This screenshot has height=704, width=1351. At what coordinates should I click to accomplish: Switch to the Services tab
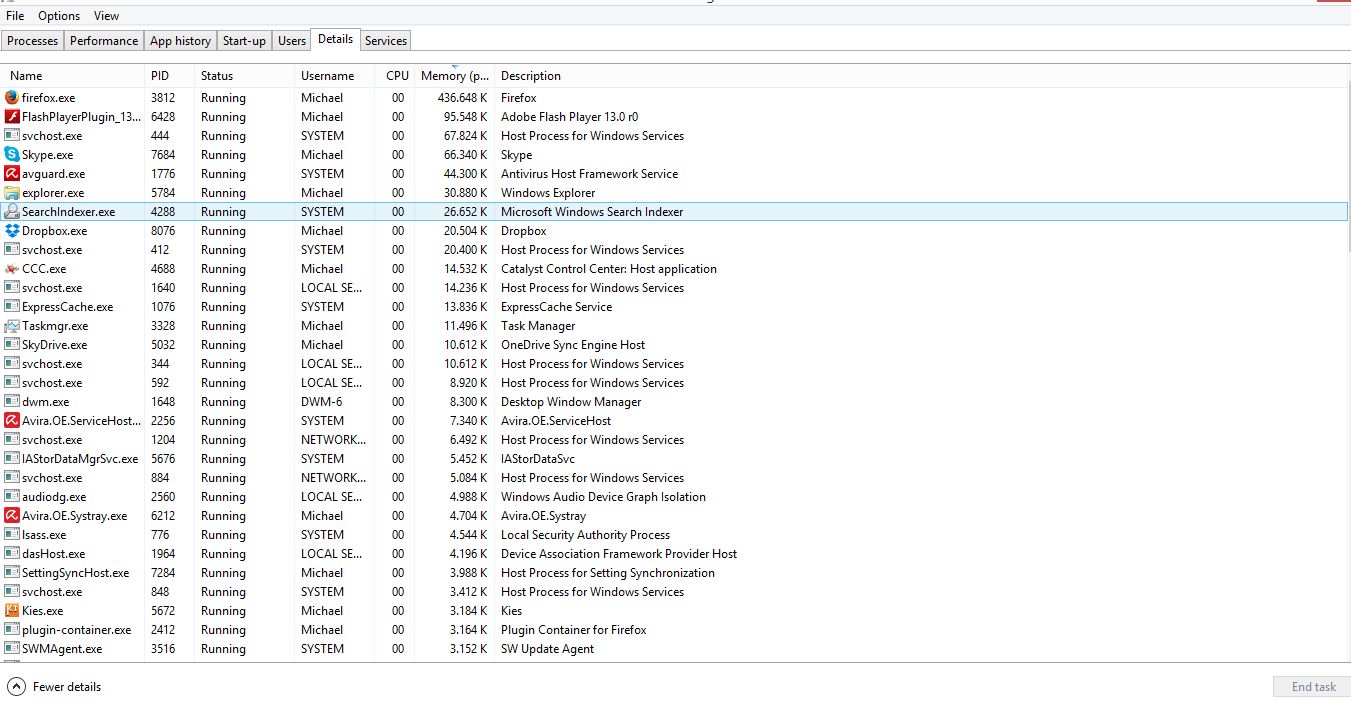pos(386,41)
